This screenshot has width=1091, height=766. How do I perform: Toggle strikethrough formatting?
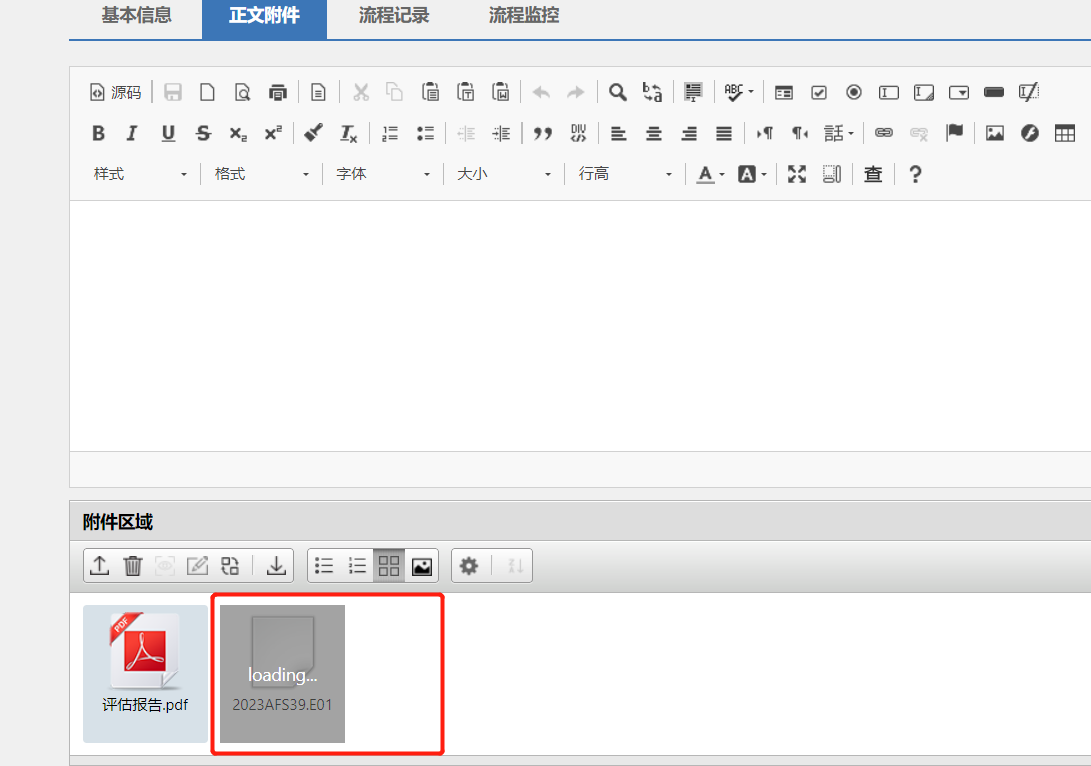(203, 133)
